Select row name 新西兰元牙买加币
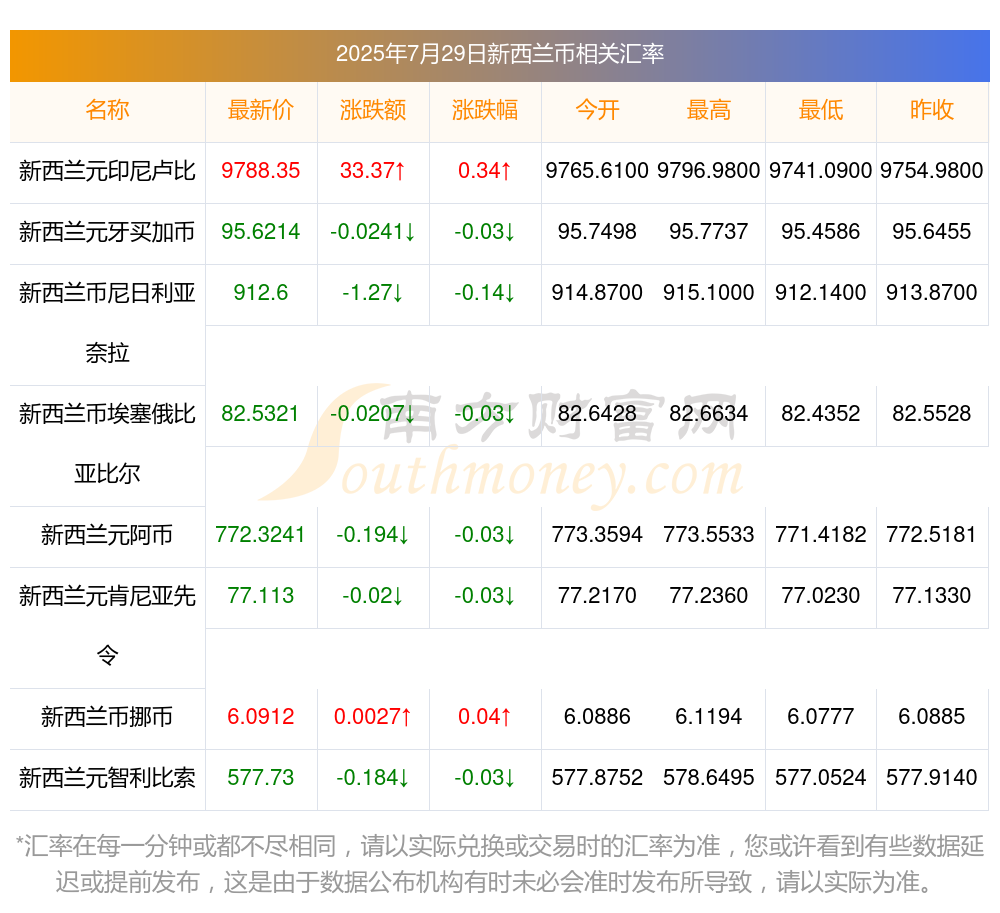 tap(107, 232)
